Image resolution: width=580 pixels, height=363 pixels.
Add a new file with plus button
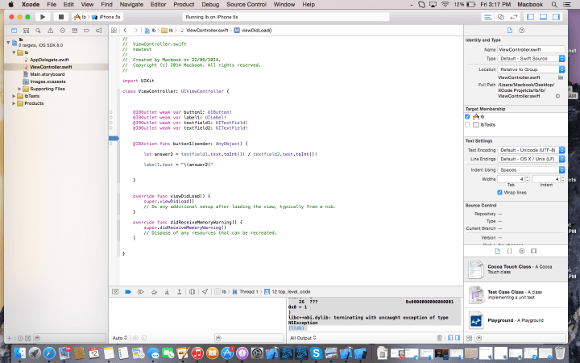(x=9, y=338)
